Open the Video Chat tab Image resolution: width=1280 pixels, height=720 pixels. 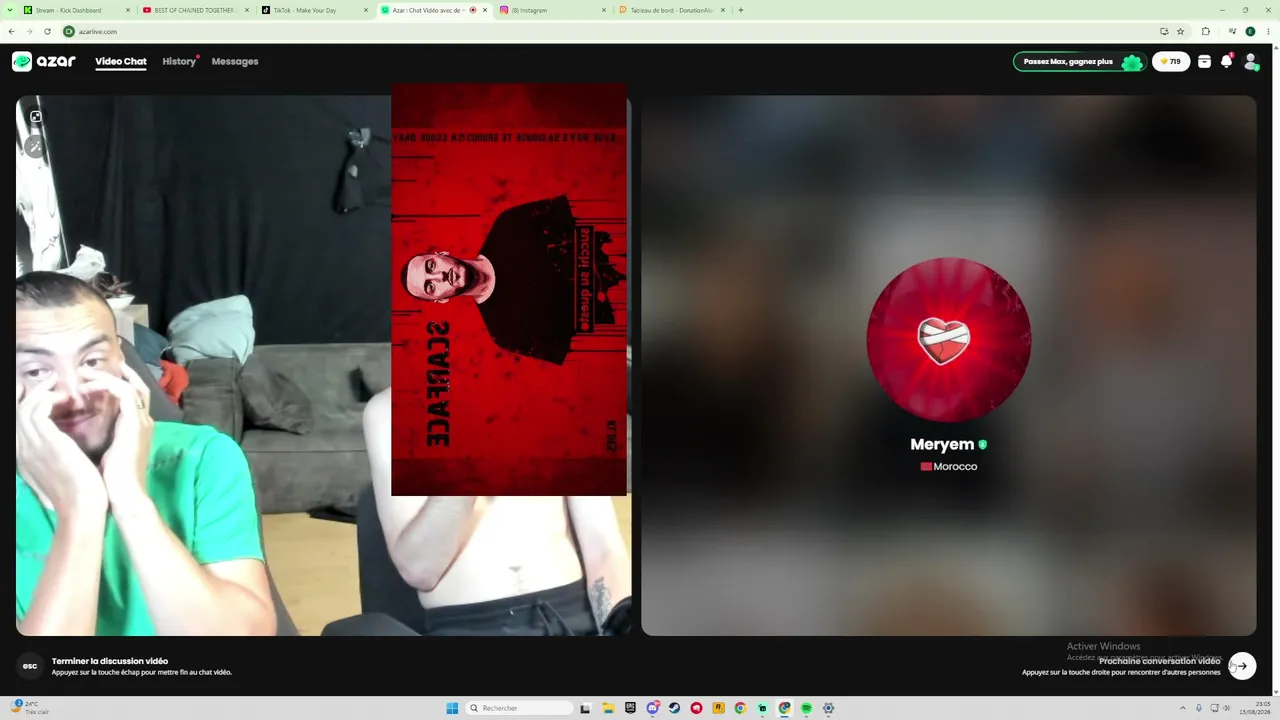(121, 62)
